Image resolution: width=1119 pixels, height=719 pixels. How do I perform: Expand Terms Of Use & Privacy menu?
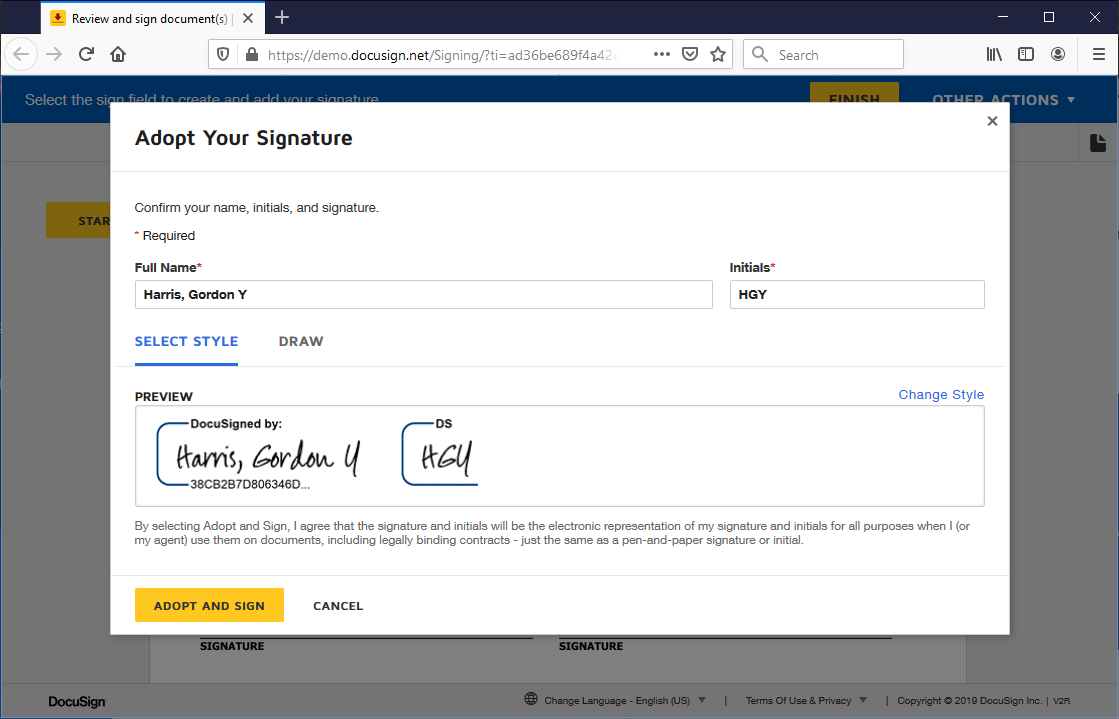tap(806, 700)
